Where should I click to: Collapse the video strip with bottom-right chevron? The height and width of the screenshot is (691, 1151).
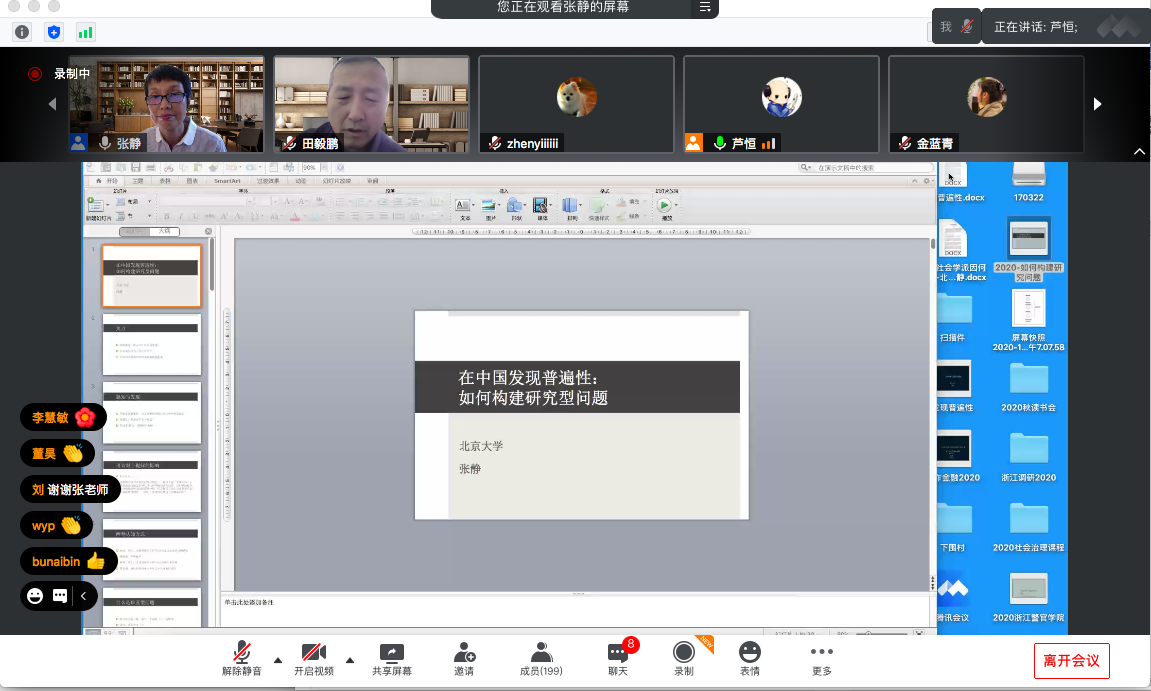[x=1139, y=152]
